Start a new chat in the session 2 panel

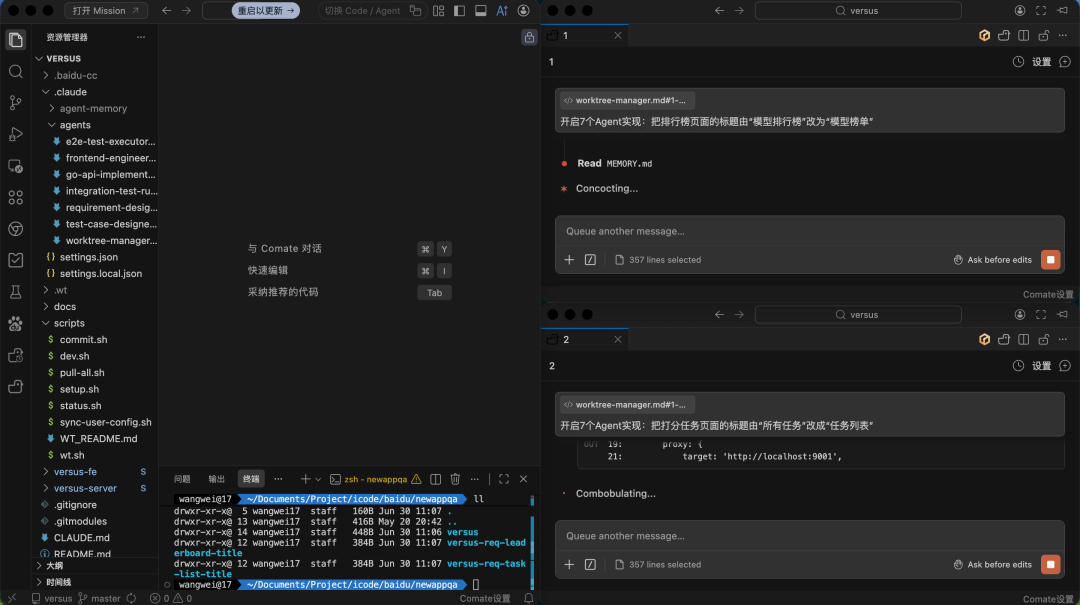pyautogui.click(x=1065, y=366)
